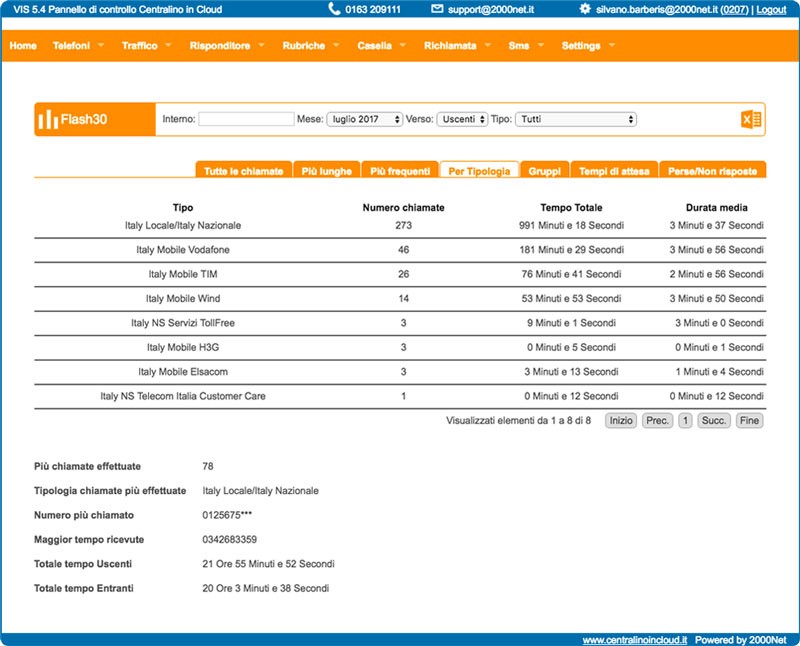Screen dimensions: 800x646
Task: Switch to Più lunghe tab
Action: (x=327, y=170)
